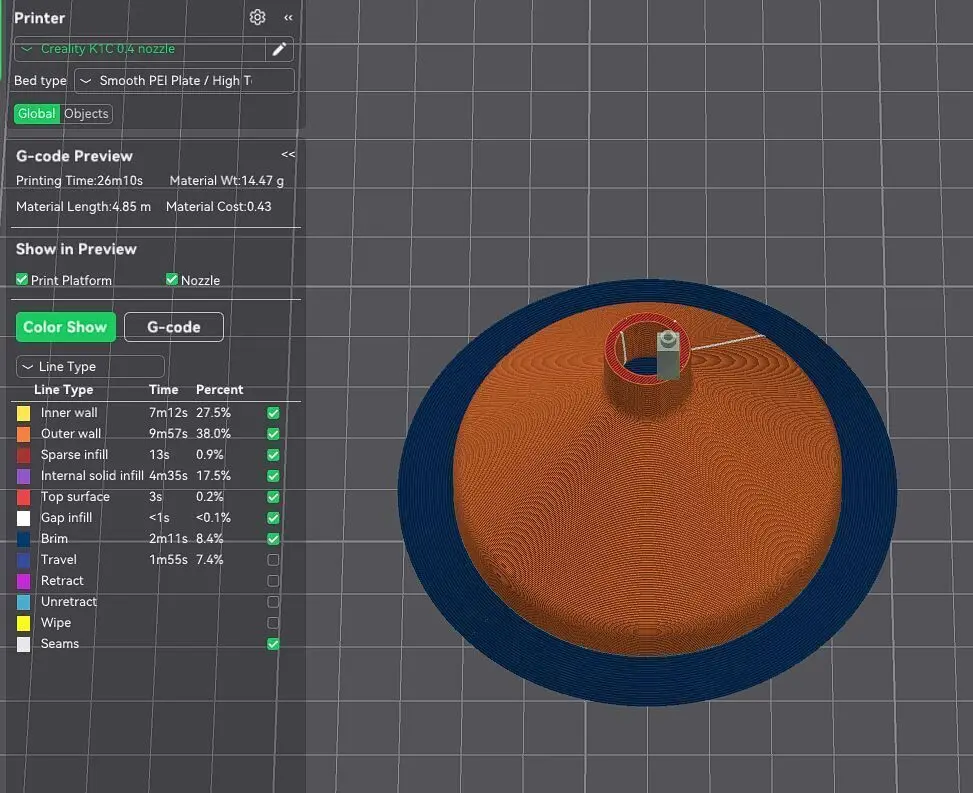
Task: Click the yellow Inner wall color swatch
Action: (x=24, y=413)
